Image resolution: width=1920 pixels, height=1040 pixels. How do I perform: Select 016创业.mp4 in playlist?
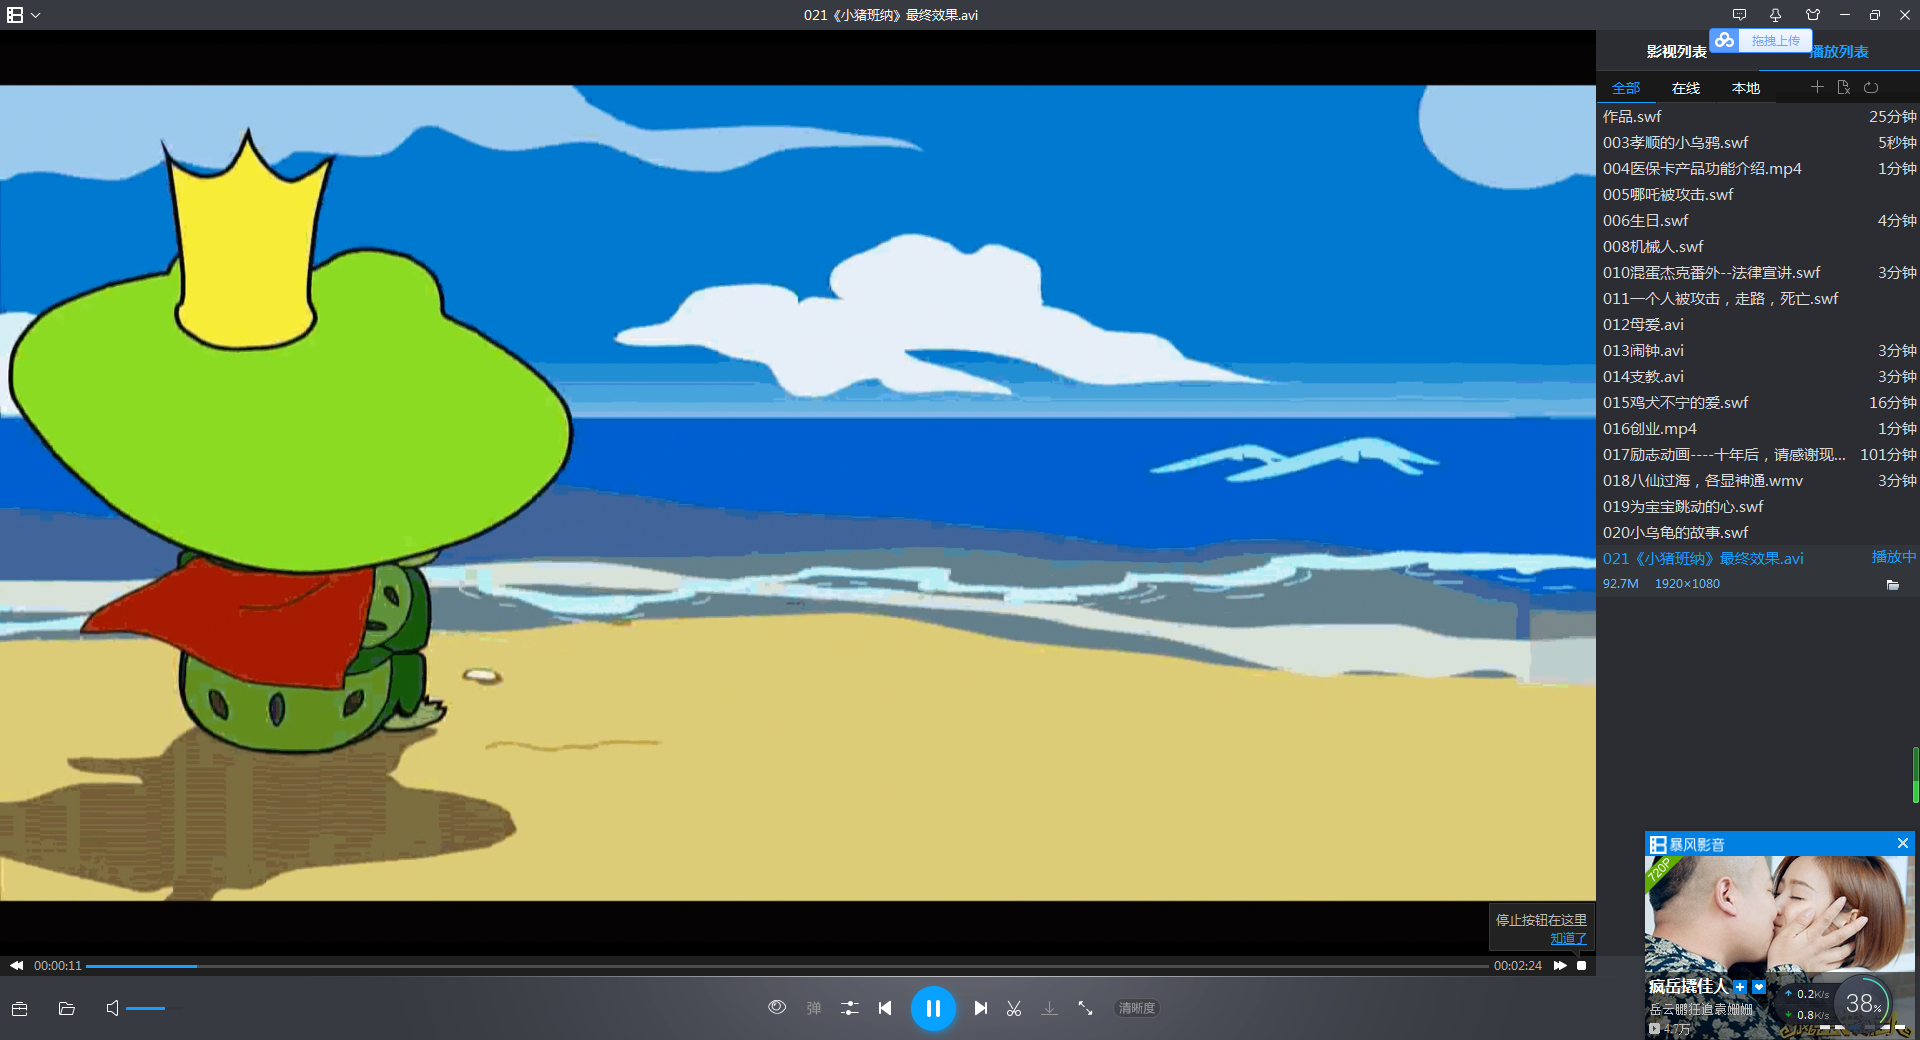point(1758,429)
